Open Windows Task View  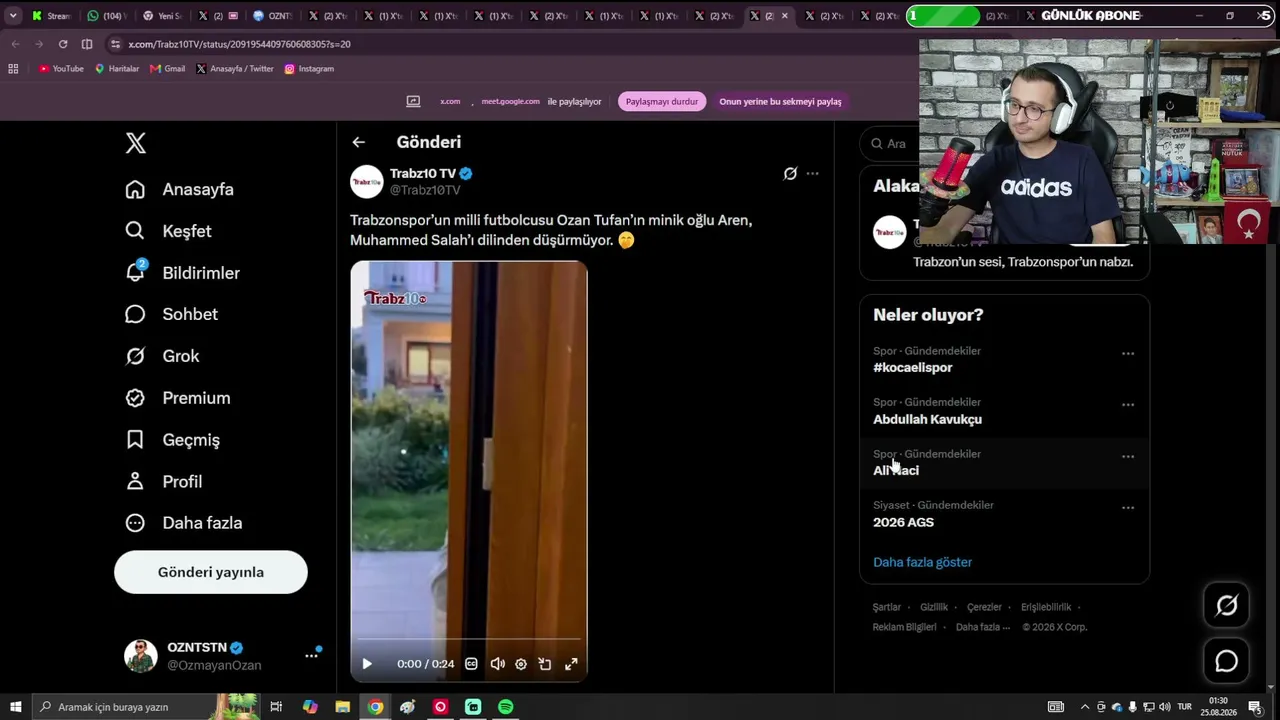277,707
